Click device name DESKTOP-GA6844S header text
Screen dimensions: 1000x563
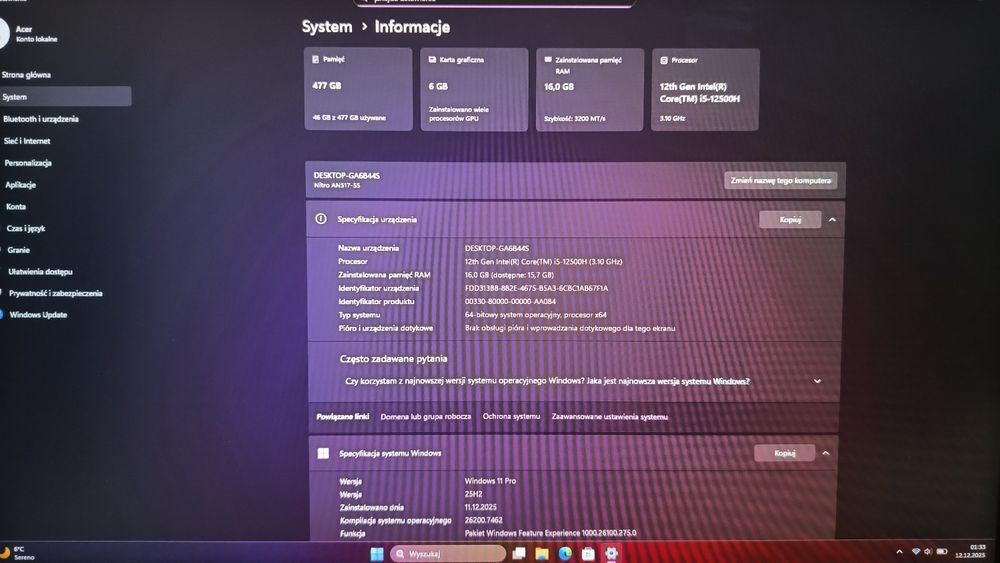click(346, 175)
